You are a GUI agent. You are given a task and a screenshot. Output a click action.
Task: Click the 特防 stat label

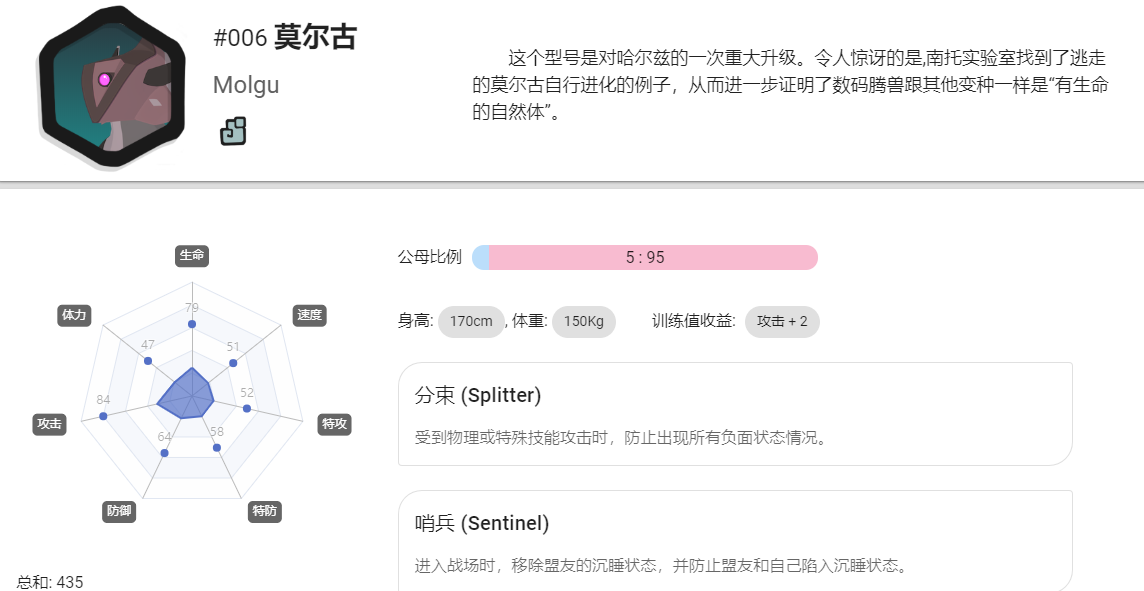[x=264, y=511]
